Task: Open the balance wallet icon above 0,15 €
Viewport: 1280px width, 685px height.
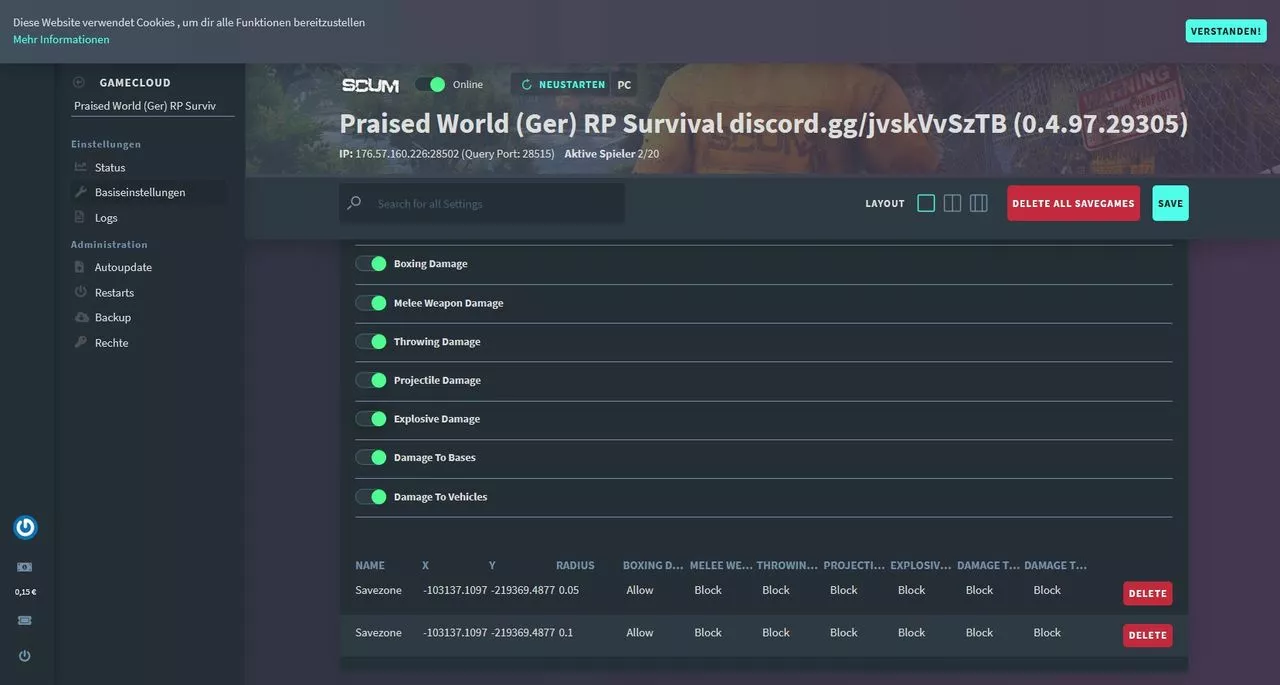Action: [25, 567]
